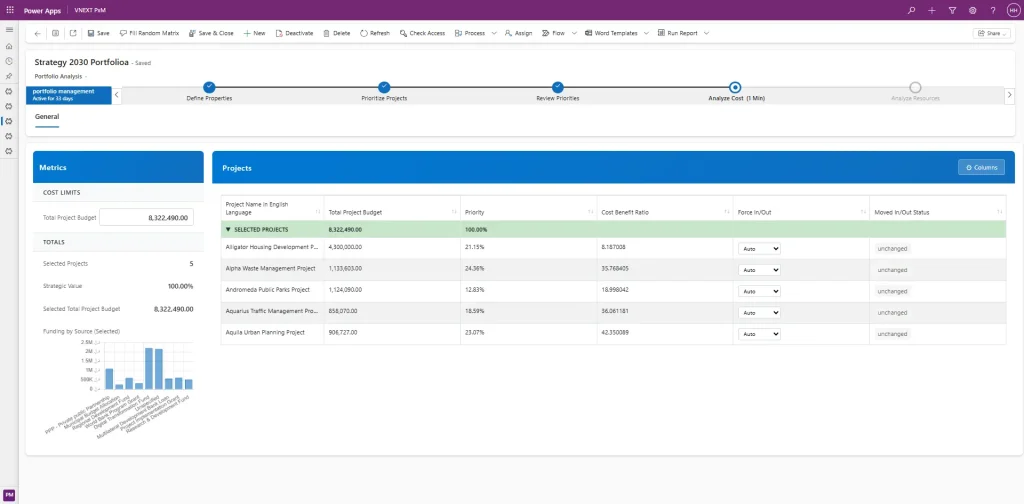This screenshot has width=1024, height=504.
Task: Click the Share button
Action: [990, 33]
